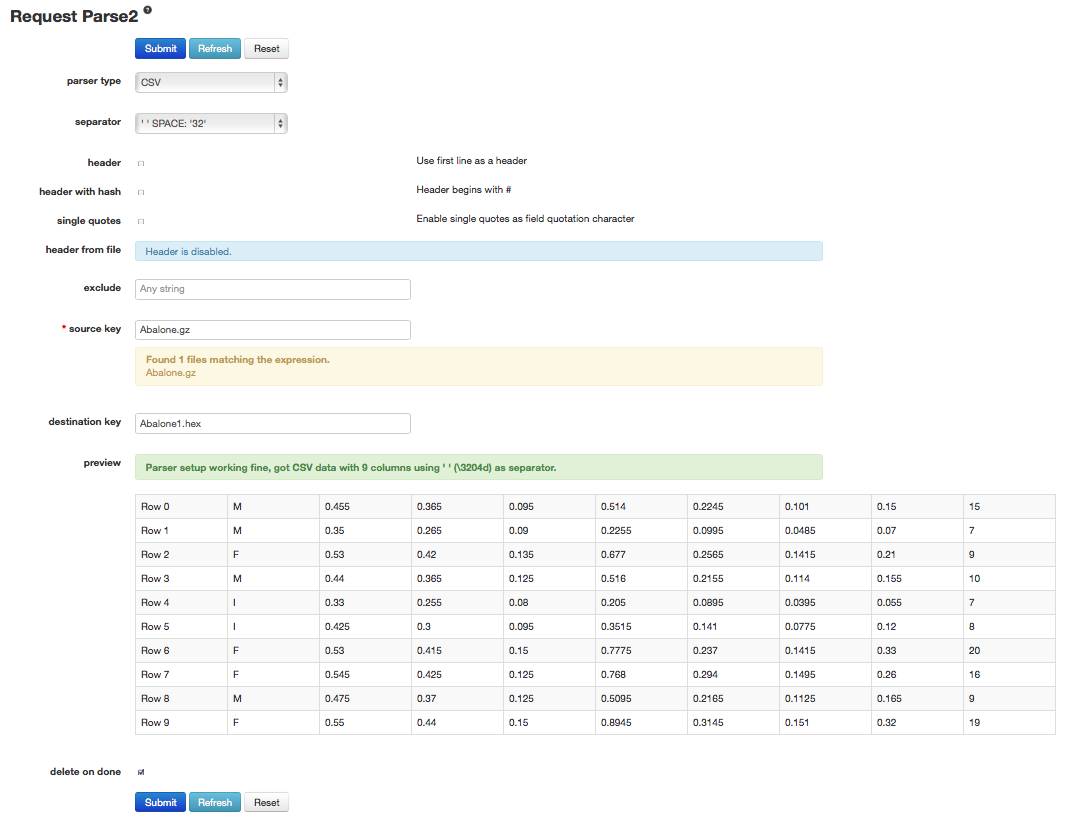The height and width of the screenshot is (825, 1069).
Task: Toggle the header with hash checkbox
Action: pyautogui.click(x=141, y=192)
